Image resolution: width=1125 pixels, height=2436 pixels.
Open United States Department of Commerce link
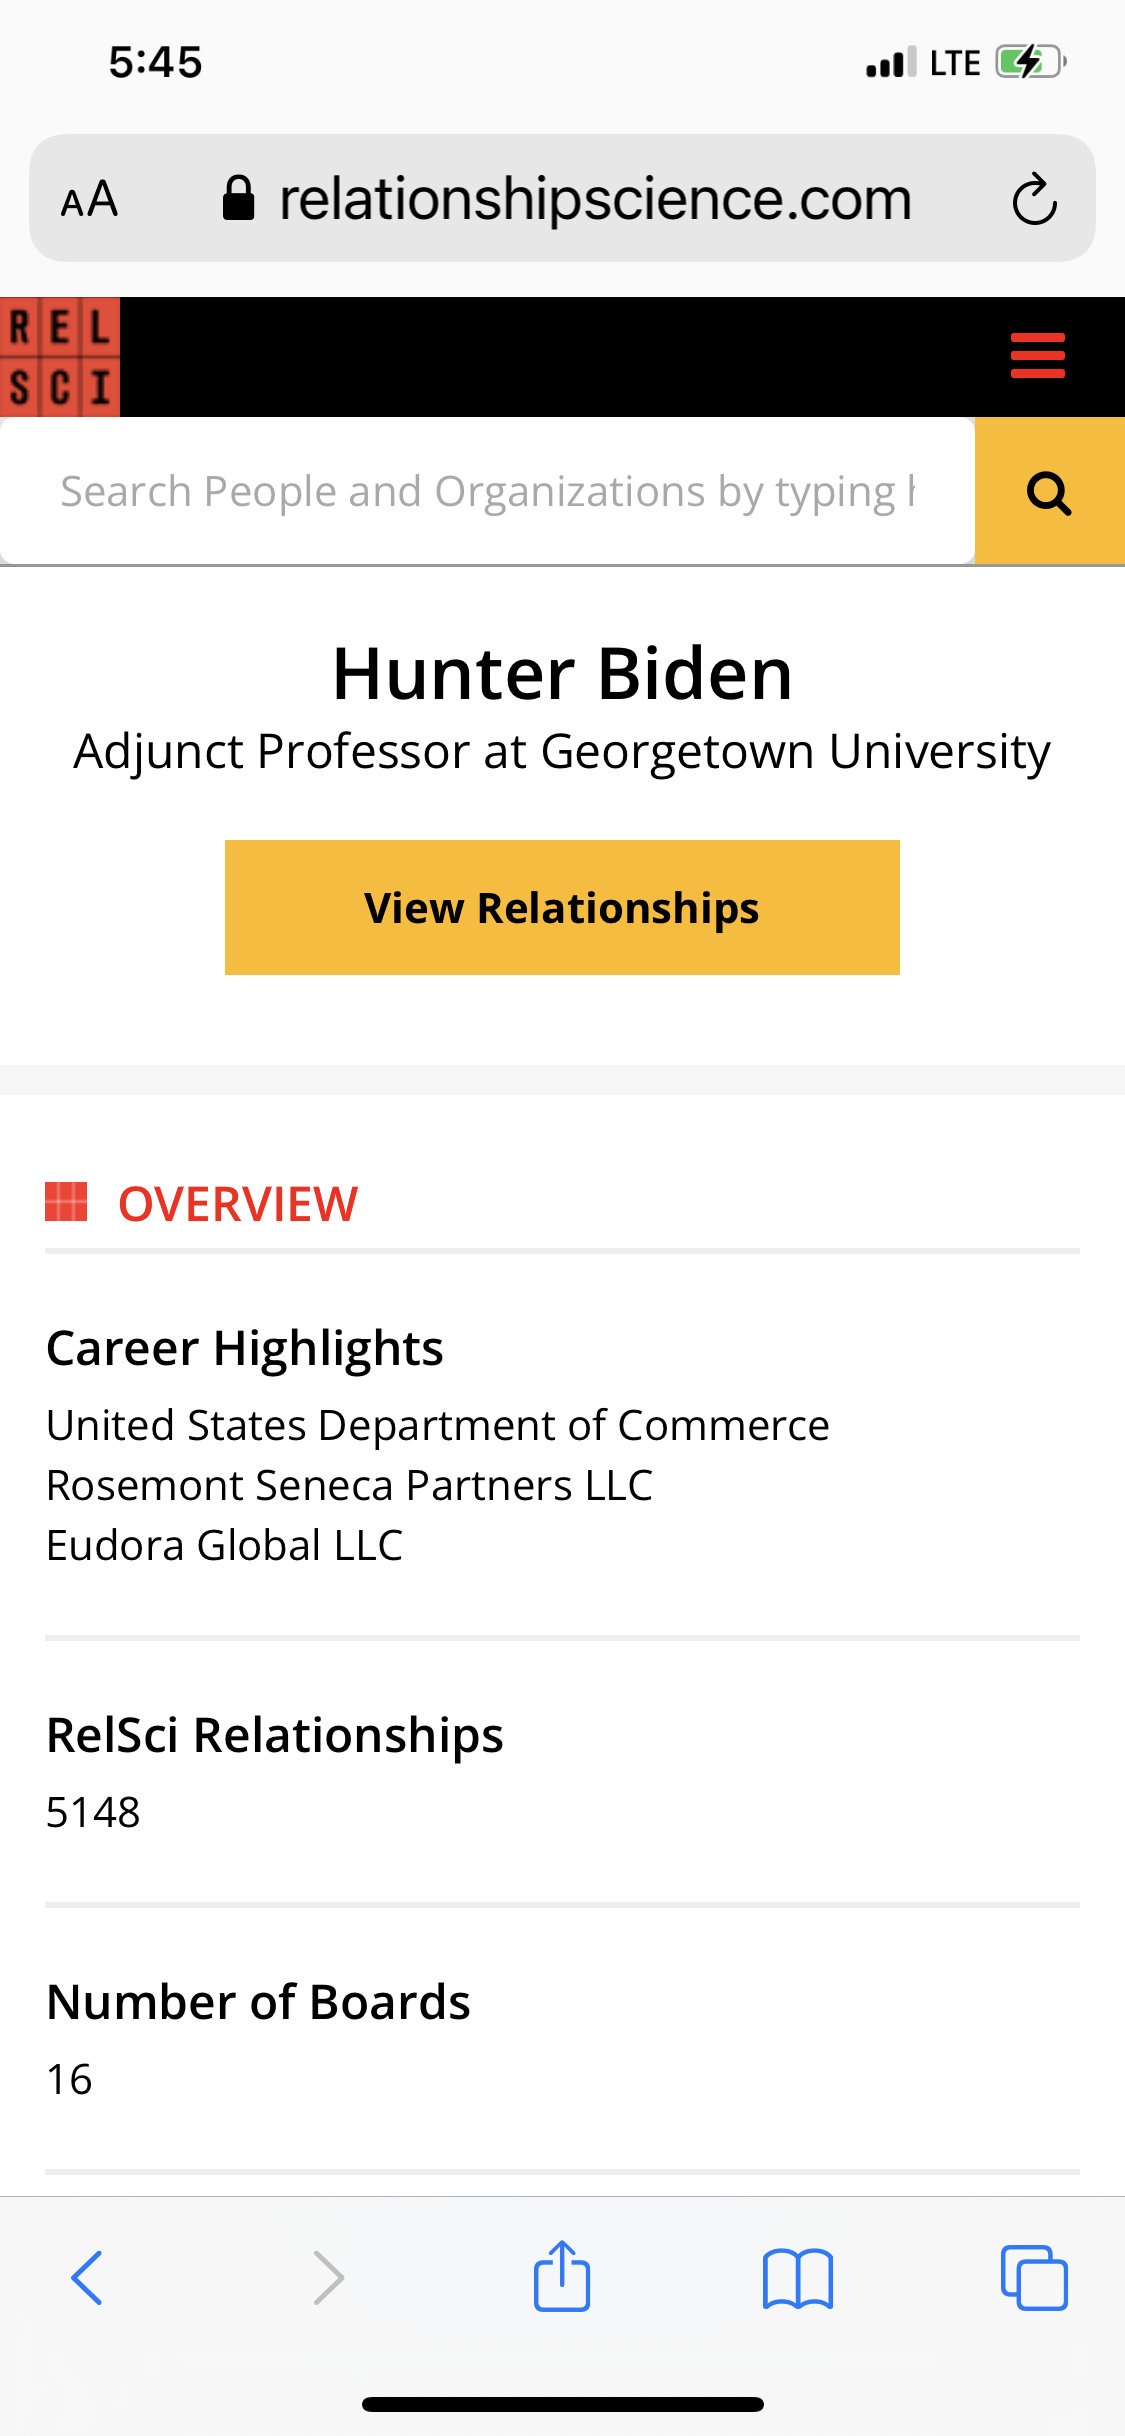(x=438, y=1425)
